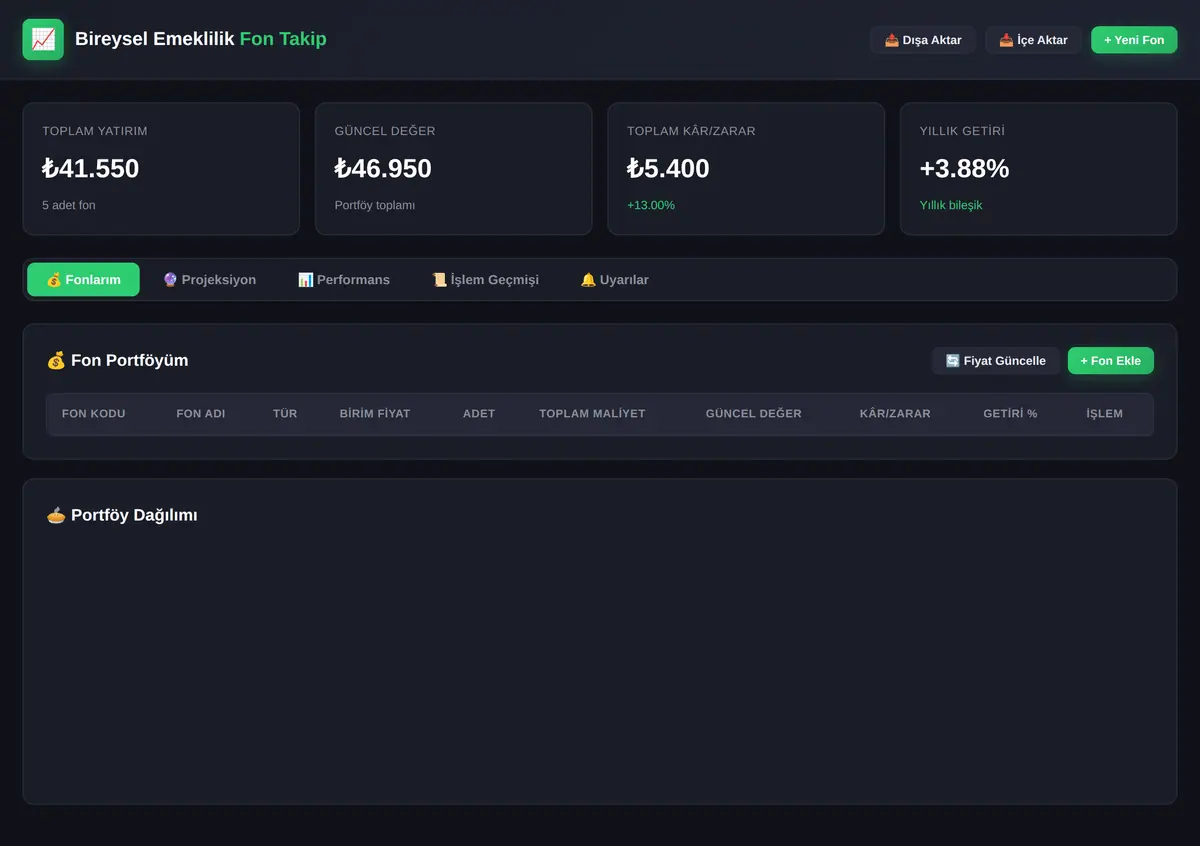This screenshot has height=846, width=1200.
Task: Click the "Yıllık bileşik" caption
Action: (951, 205)
